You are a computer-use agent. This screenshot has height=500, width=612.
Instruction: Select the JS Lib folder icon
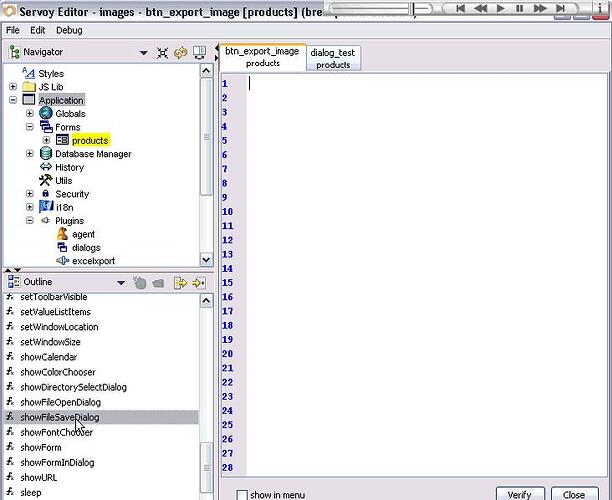click(x=29, y=87)
